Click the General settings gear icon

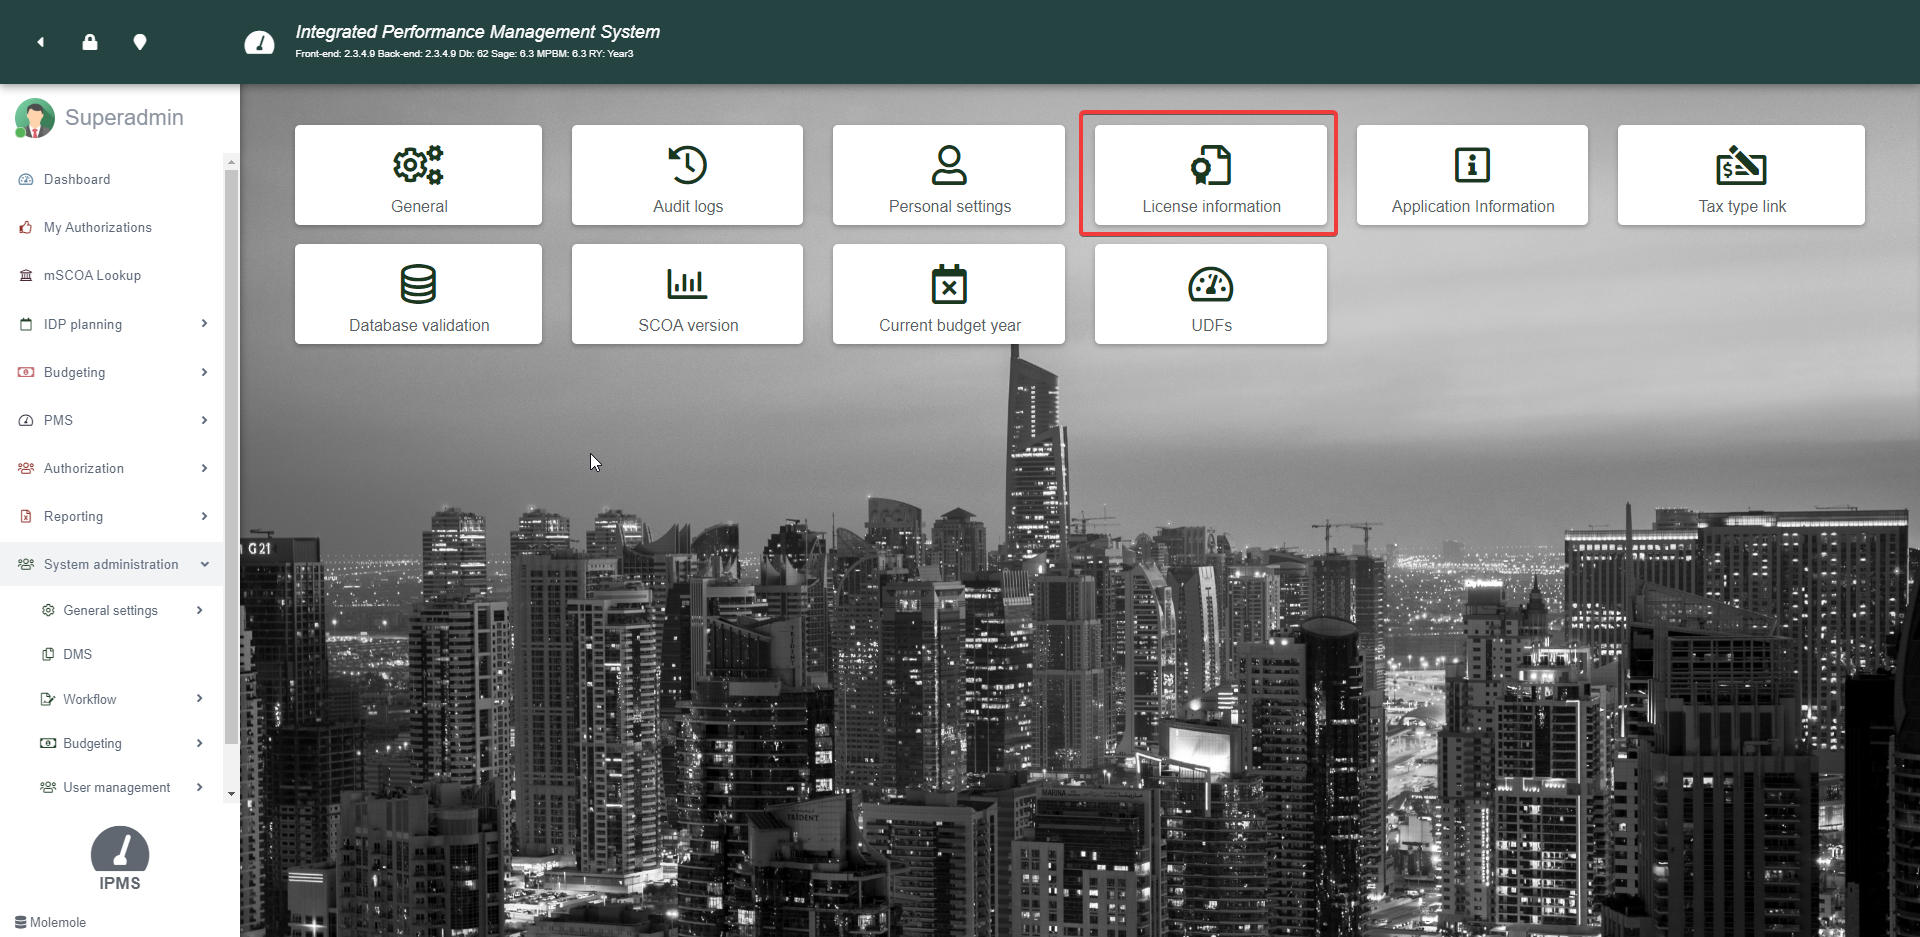48,610
